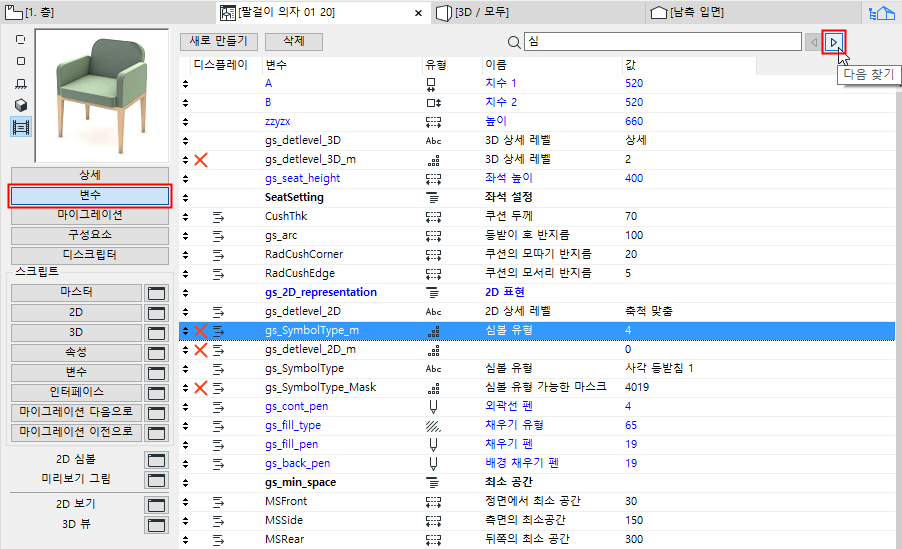Image resolution: width=902 pixels, height=549 pixels.
Task: Open the 구성요소 section button
Action: (90, 235)
